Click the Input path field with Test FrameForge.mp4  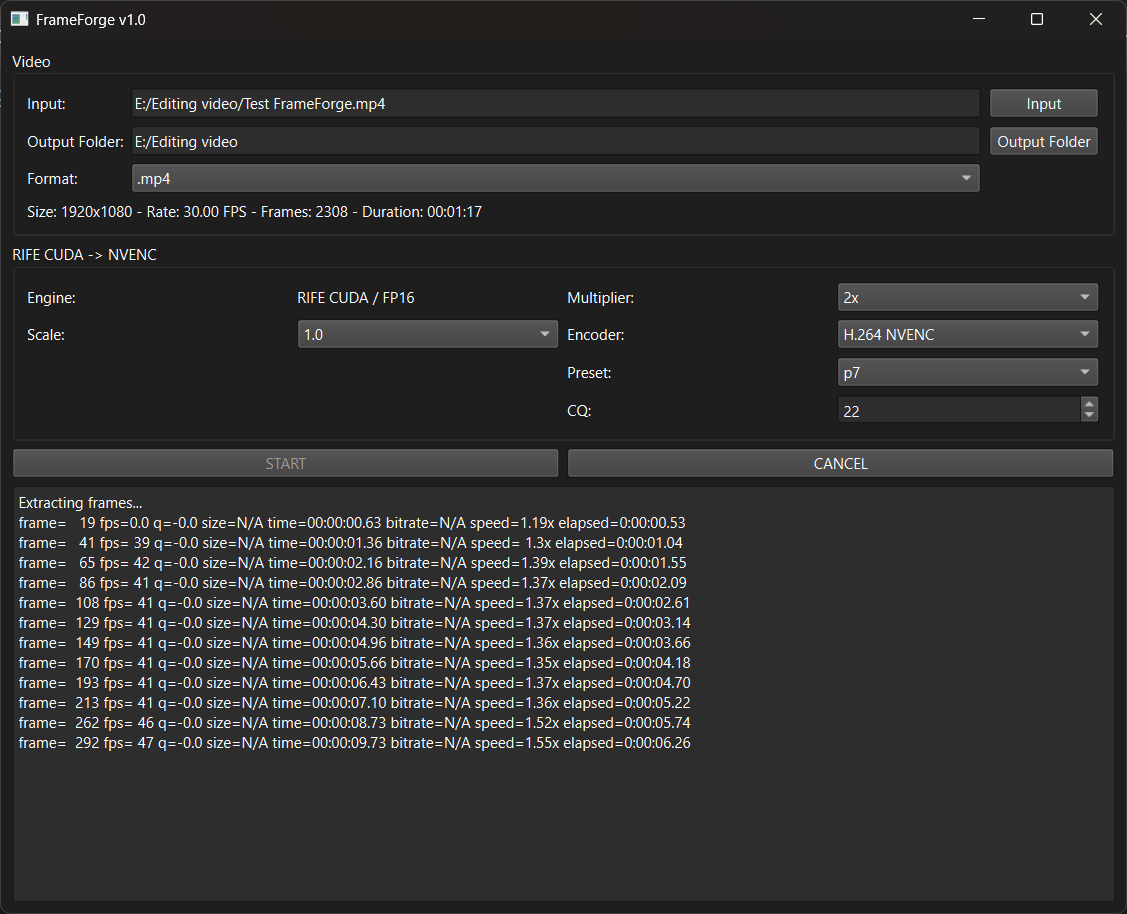556,103
